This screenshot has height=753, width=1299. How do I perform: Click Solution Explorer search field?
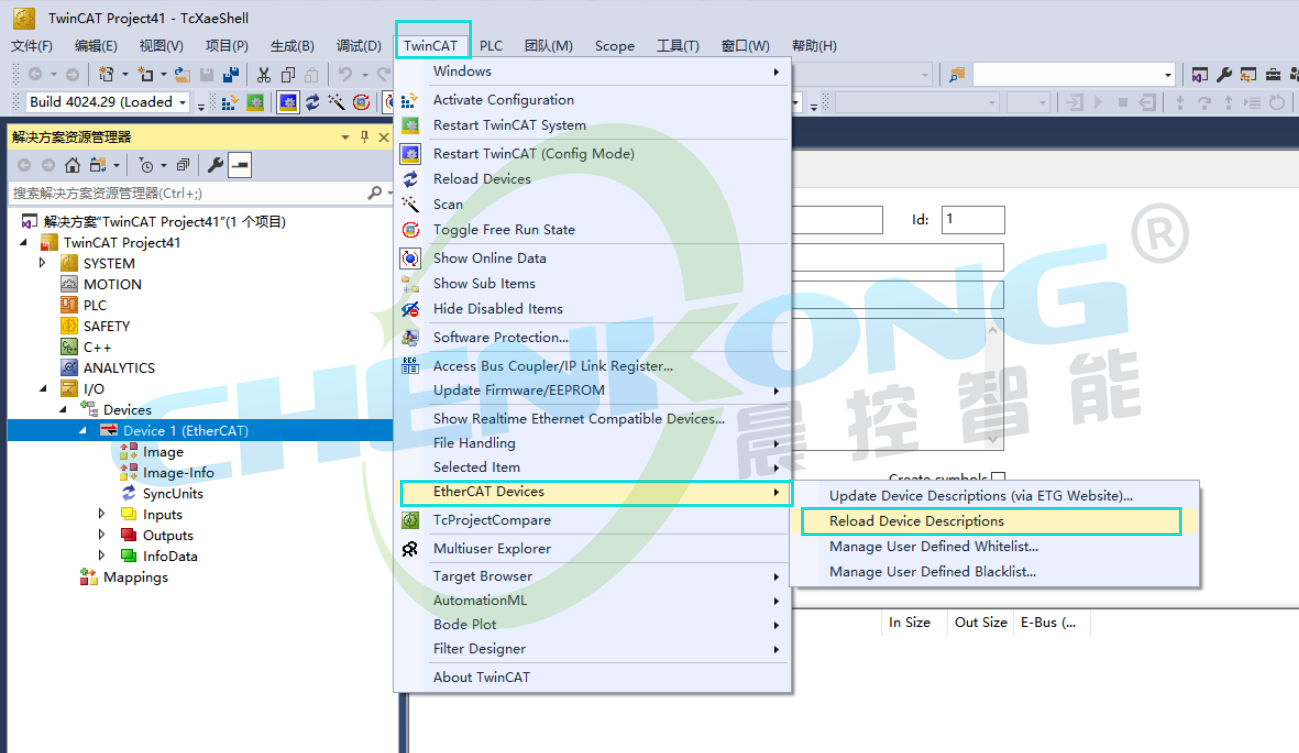pyautogui.click(x=188, y=193)
